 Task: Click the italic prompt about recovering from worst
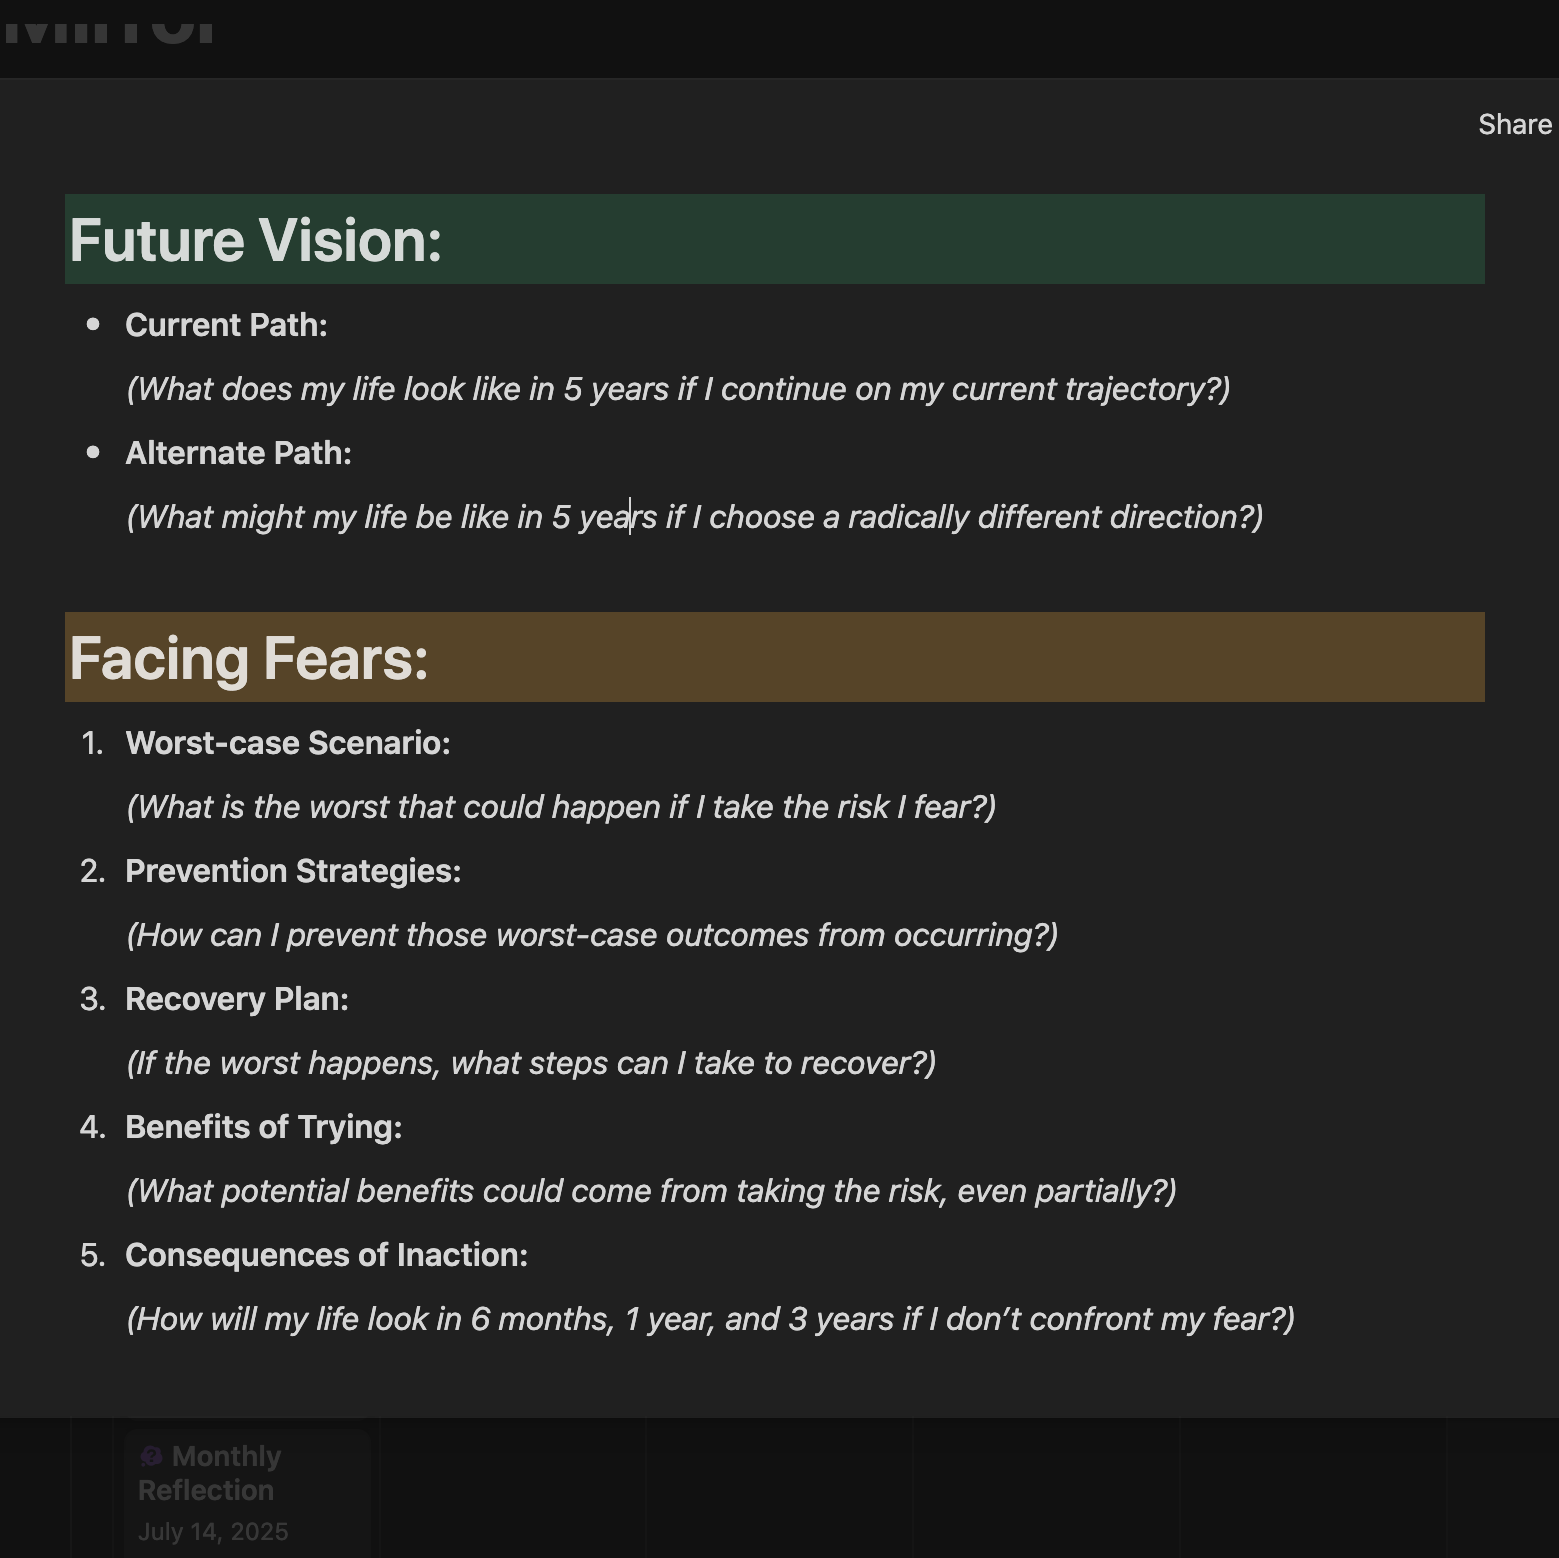[x=531, y=1063]
